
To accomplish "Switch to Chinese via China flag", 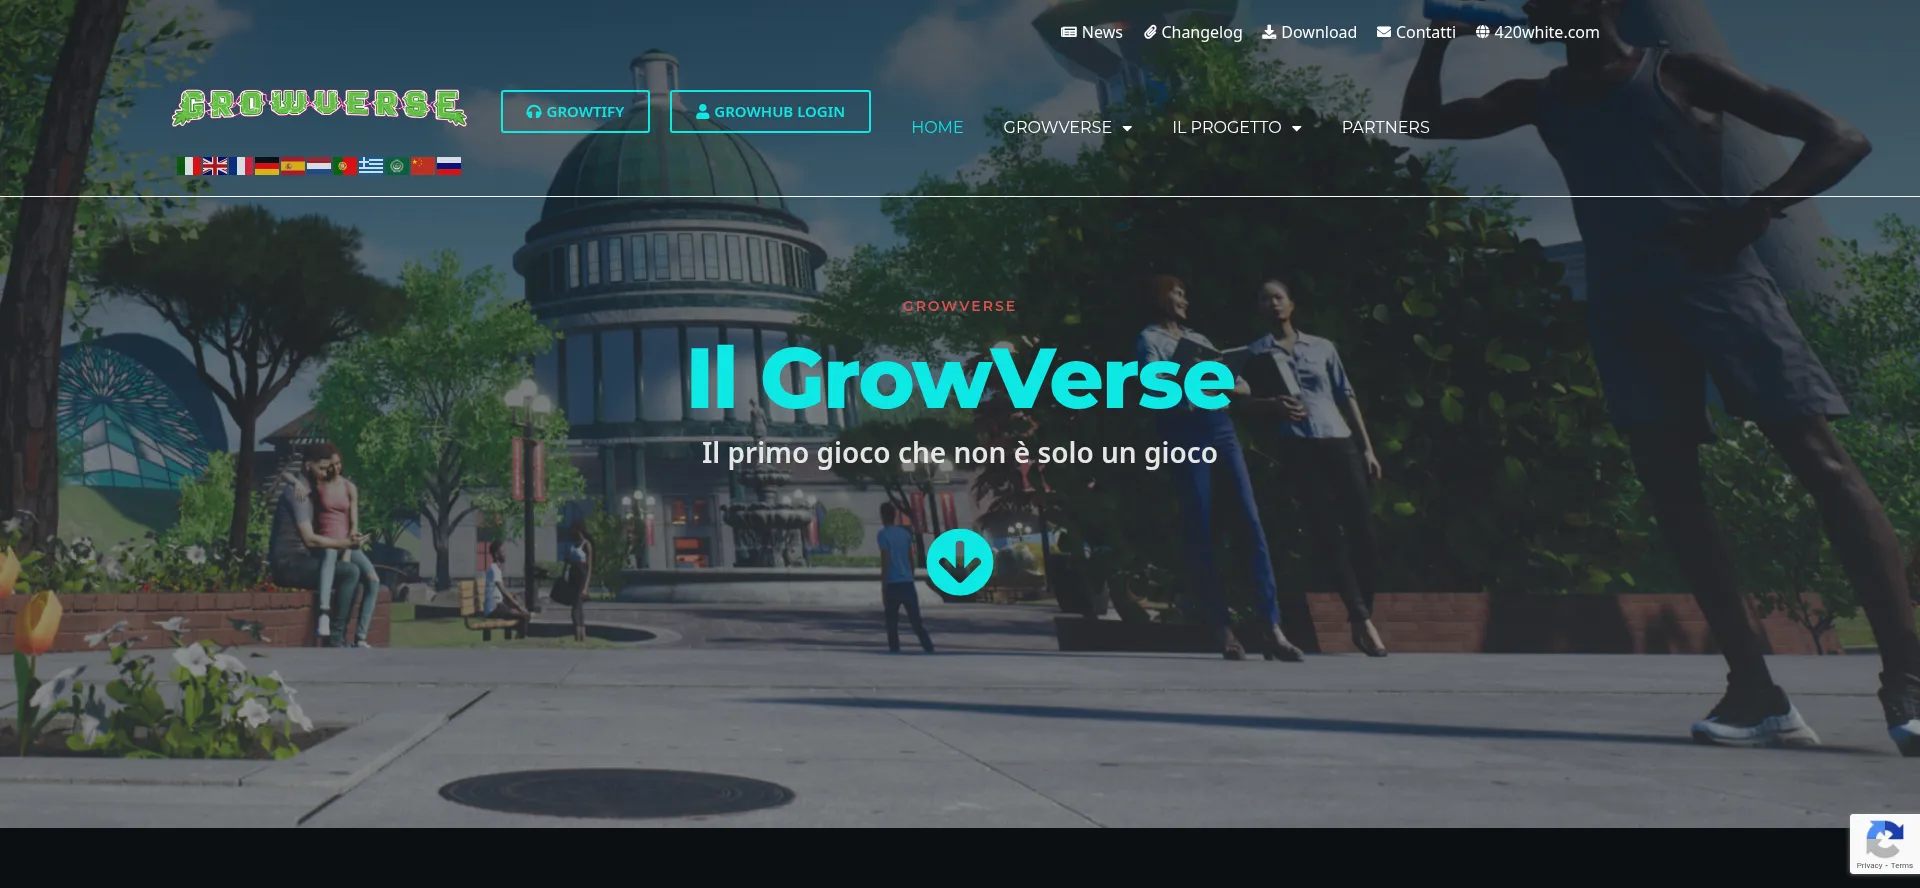I will [423, 166].
